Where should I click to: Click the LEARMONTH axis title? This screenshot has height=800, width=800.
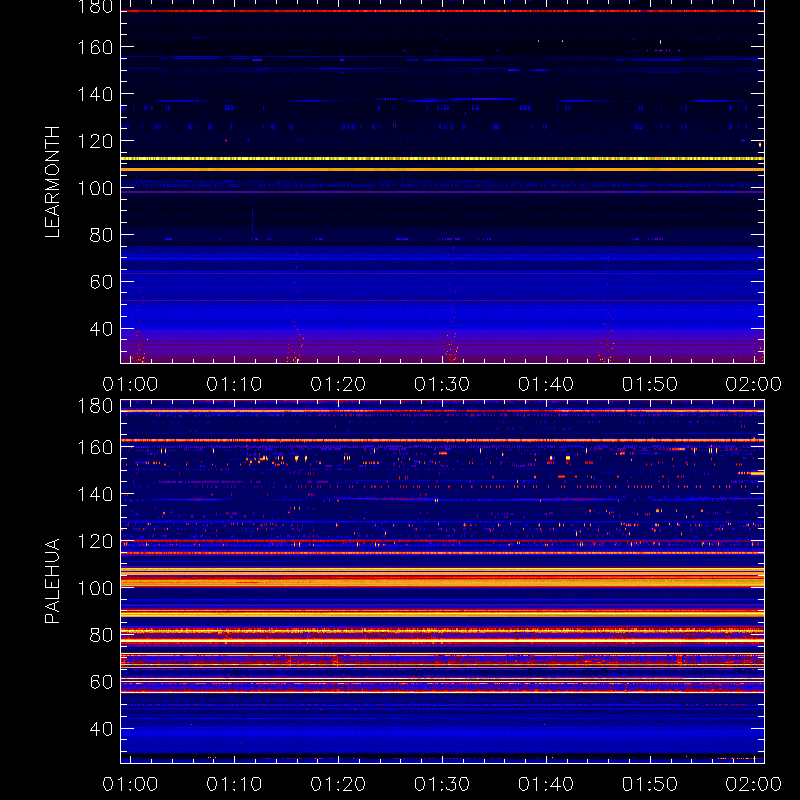click(52, 182)
